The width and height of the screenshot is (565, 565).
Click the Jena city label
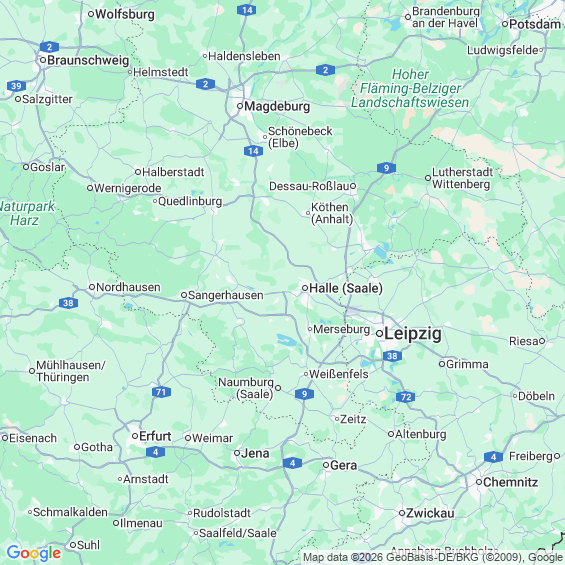pyautogui.click(x=255, y=453)
